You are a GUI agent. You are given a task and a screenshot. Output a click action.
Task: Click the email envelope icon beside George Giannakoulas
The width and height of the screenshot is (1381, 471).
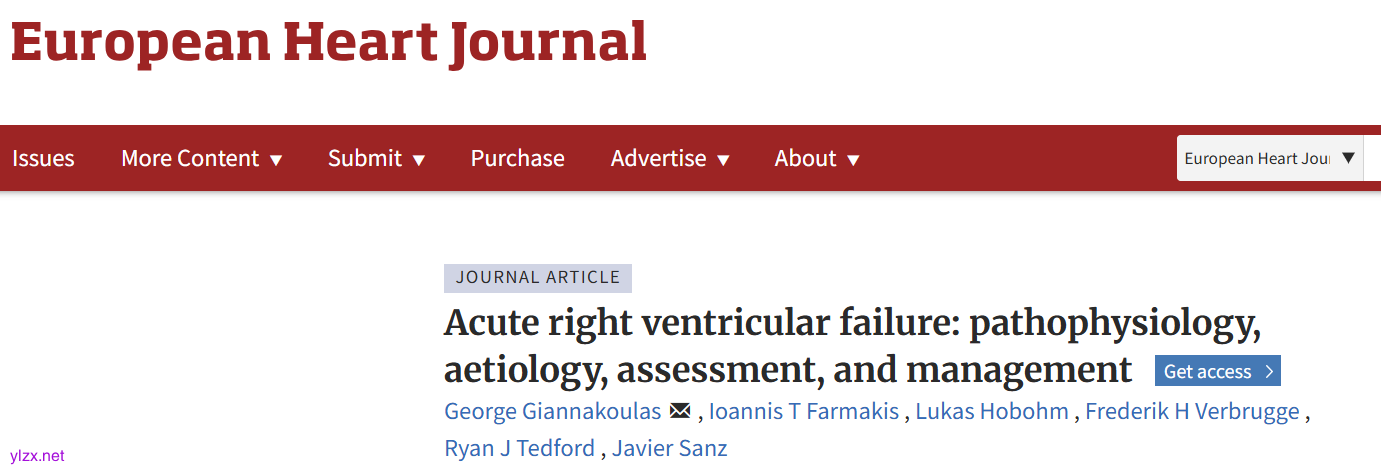(x=680, y=411)
